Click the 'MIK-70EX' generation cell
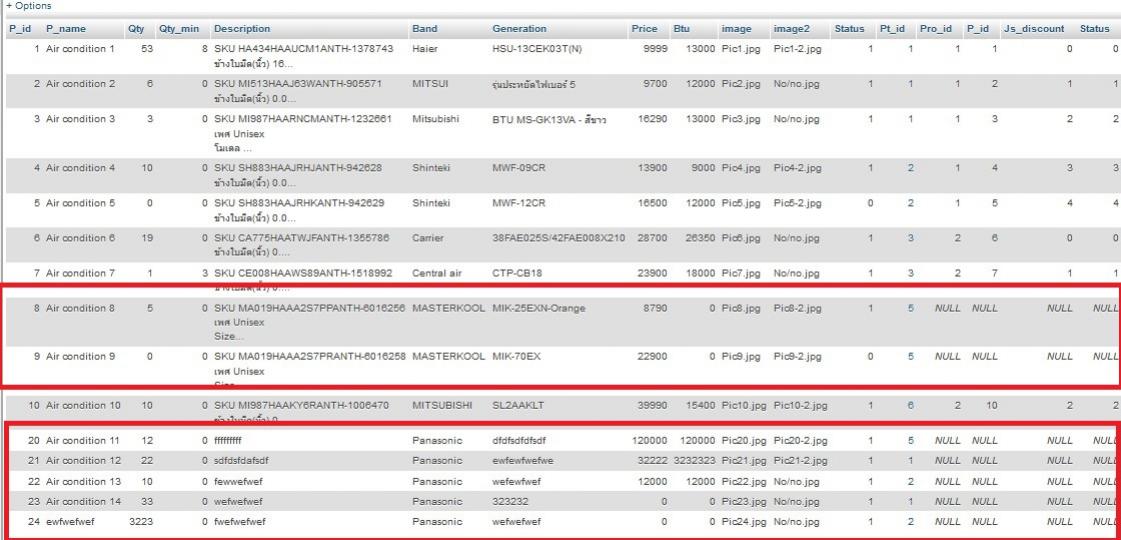 [516, 357]
